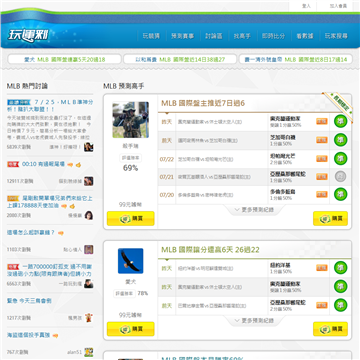Open the 7/25 MLB analysis discussion post
The width and height of the screenshot is (360, 360).
(50, 105)
